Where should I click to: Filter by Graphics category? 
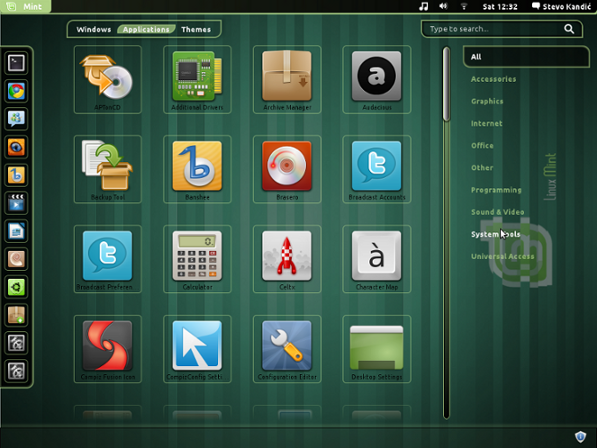[x=487, y=101]
